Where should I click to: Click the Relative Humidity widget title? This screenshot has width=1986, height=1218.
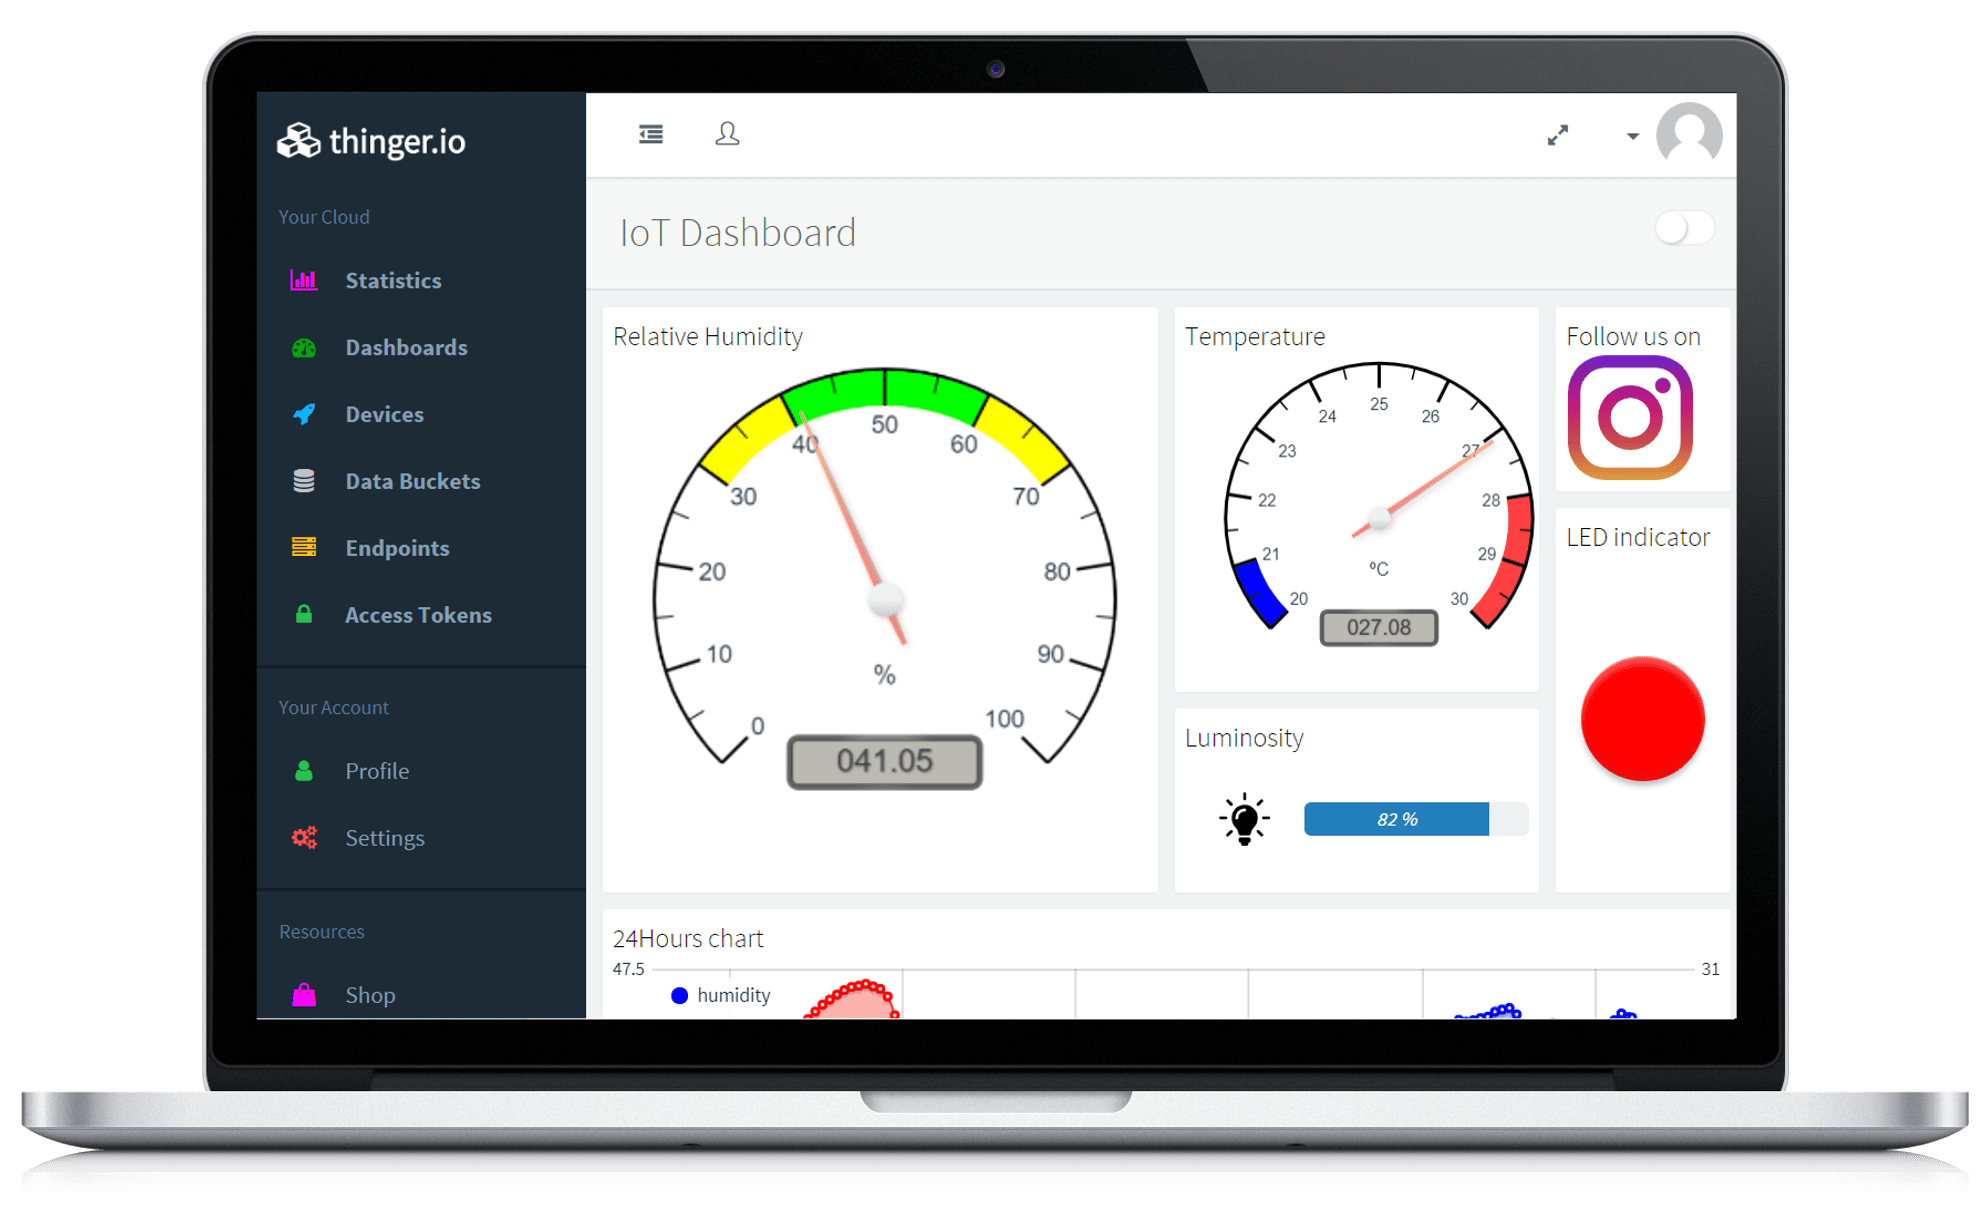point(708,337)
